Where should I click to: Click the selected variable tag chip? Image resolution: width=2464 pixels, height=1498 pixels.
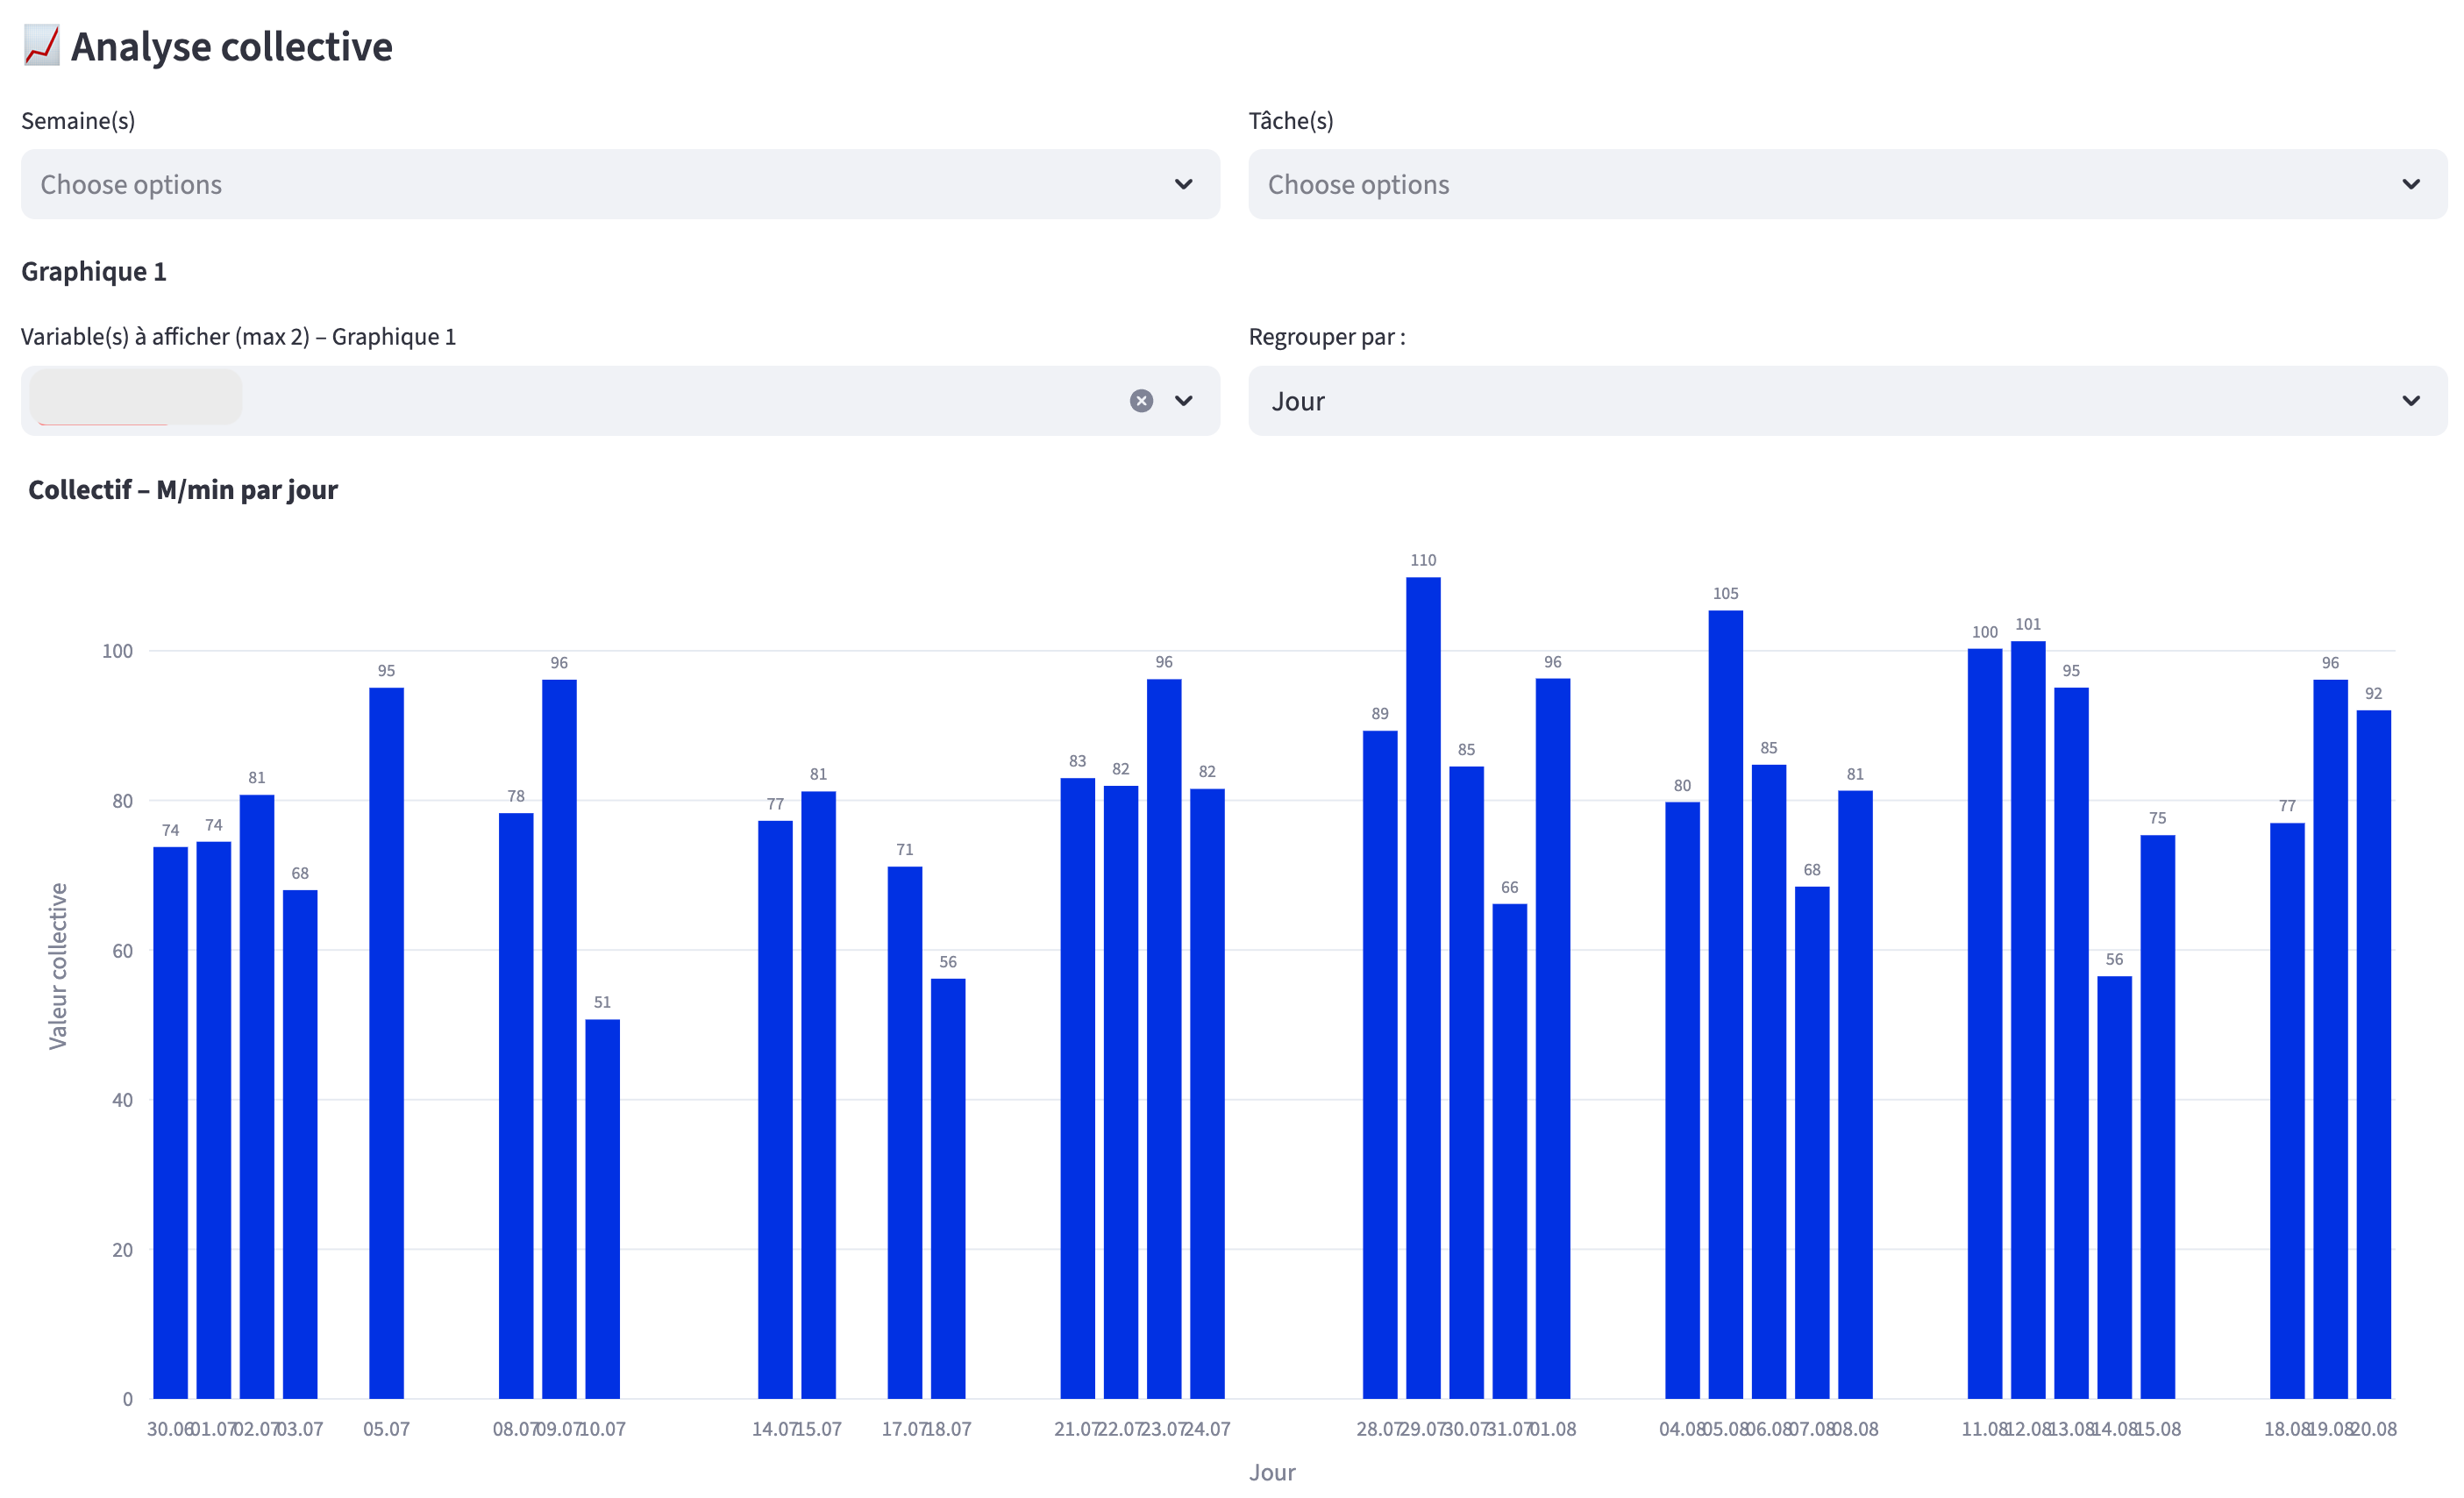(x=135, y=398)
